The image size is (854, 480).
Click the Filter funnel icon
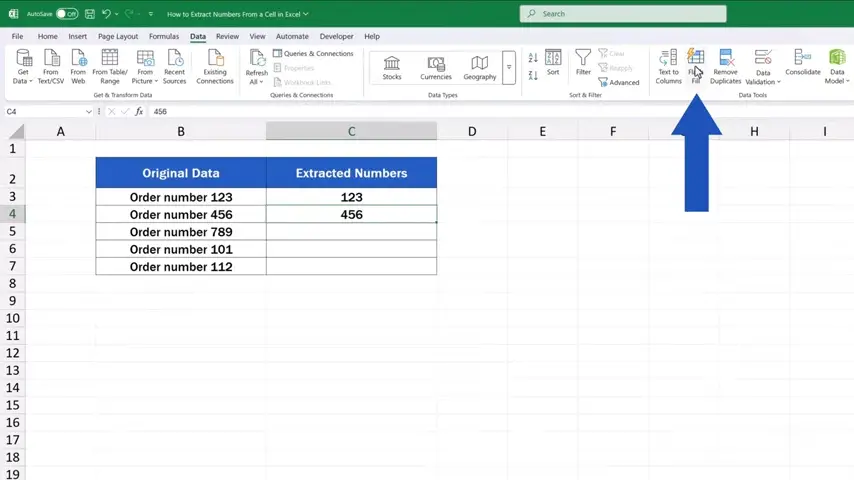583,63
